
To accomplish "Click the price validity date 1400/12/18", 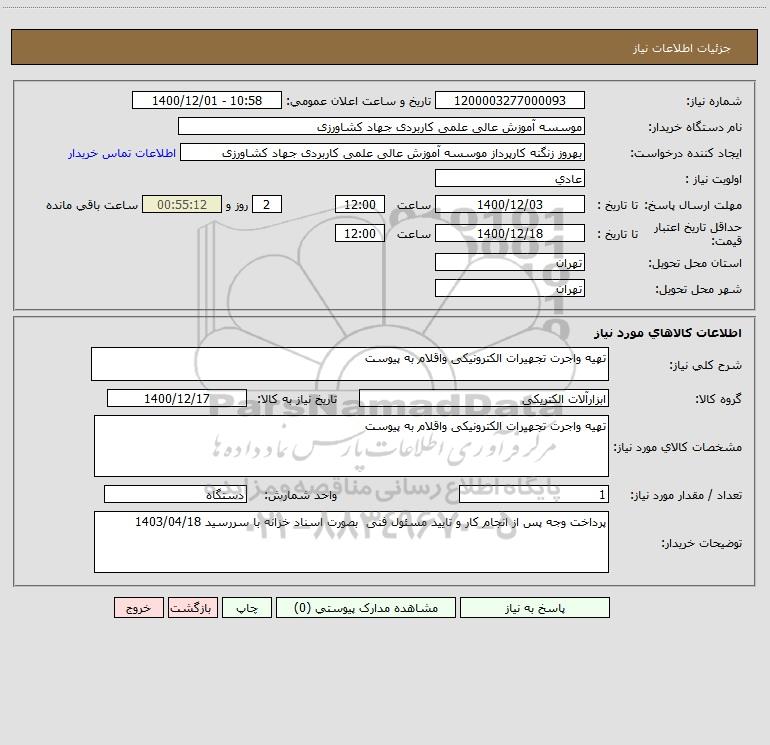I will click(x=510, y=233).
